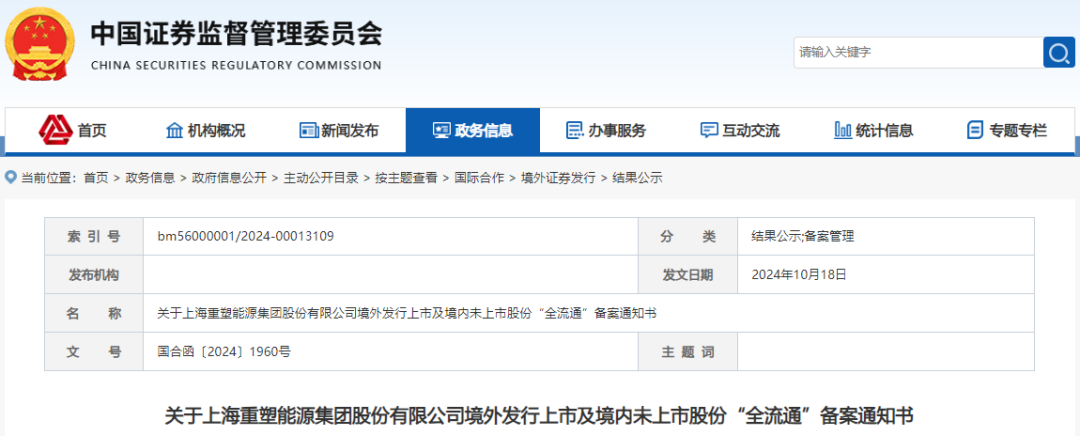Screen dimensions: 1080x436
Task: Open the 统计信息 navigation tab
Action: click(x=873, y=129)
